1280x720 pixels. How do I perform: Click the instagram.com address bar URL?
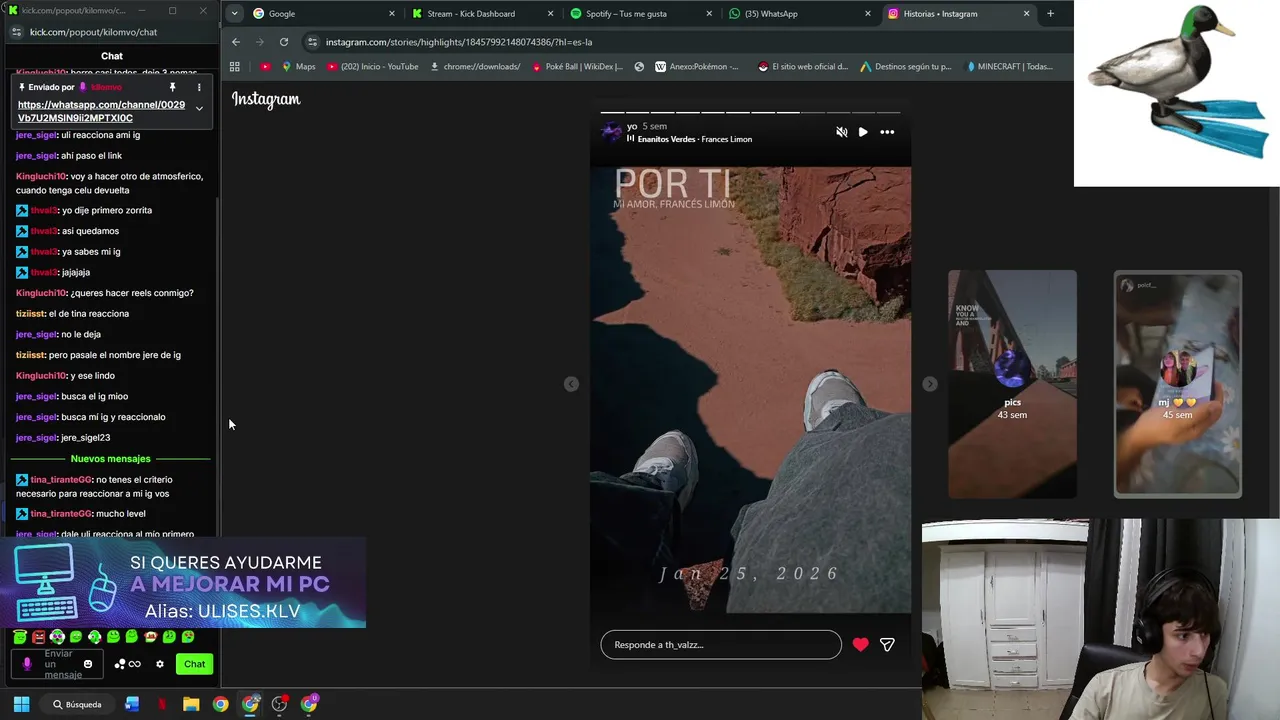click(x=459, y=42)
